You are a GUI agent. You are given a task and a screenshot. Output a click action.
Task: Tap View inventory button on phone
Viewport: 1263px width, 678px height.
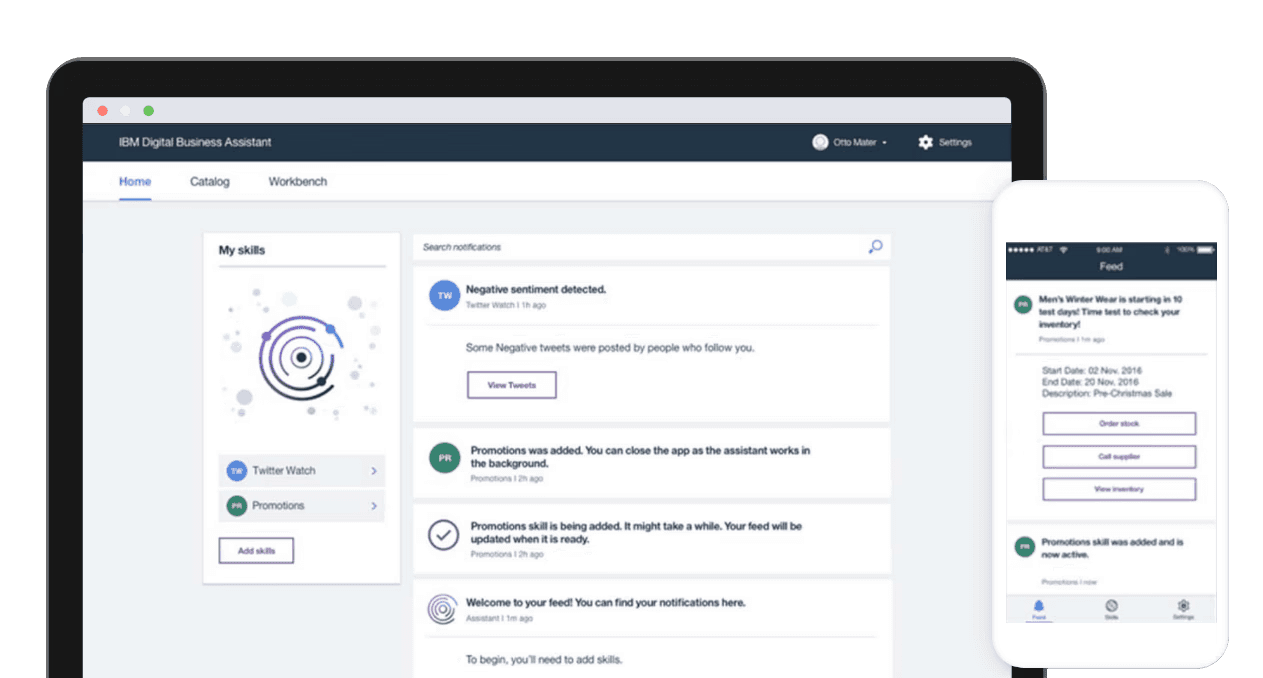[x=1119, y=490]
